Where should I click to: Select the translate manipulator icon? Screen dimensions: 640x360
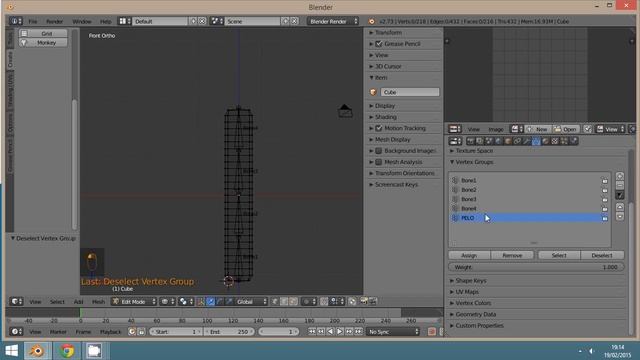pos(210,302)
